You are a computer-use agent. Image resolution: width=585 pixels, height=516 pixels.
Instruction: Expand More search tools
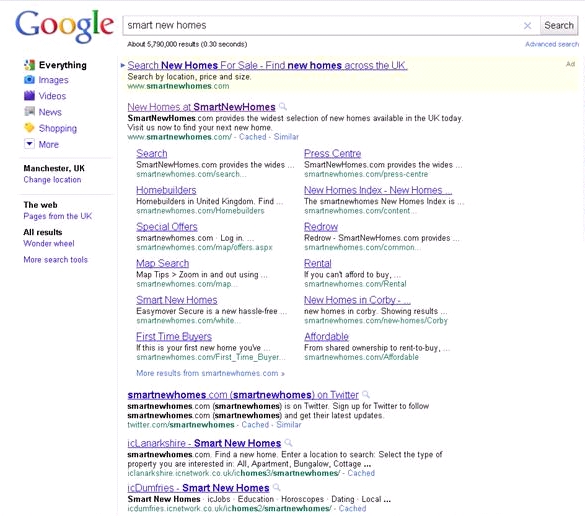pyautogui.click(x=56, y=260)
